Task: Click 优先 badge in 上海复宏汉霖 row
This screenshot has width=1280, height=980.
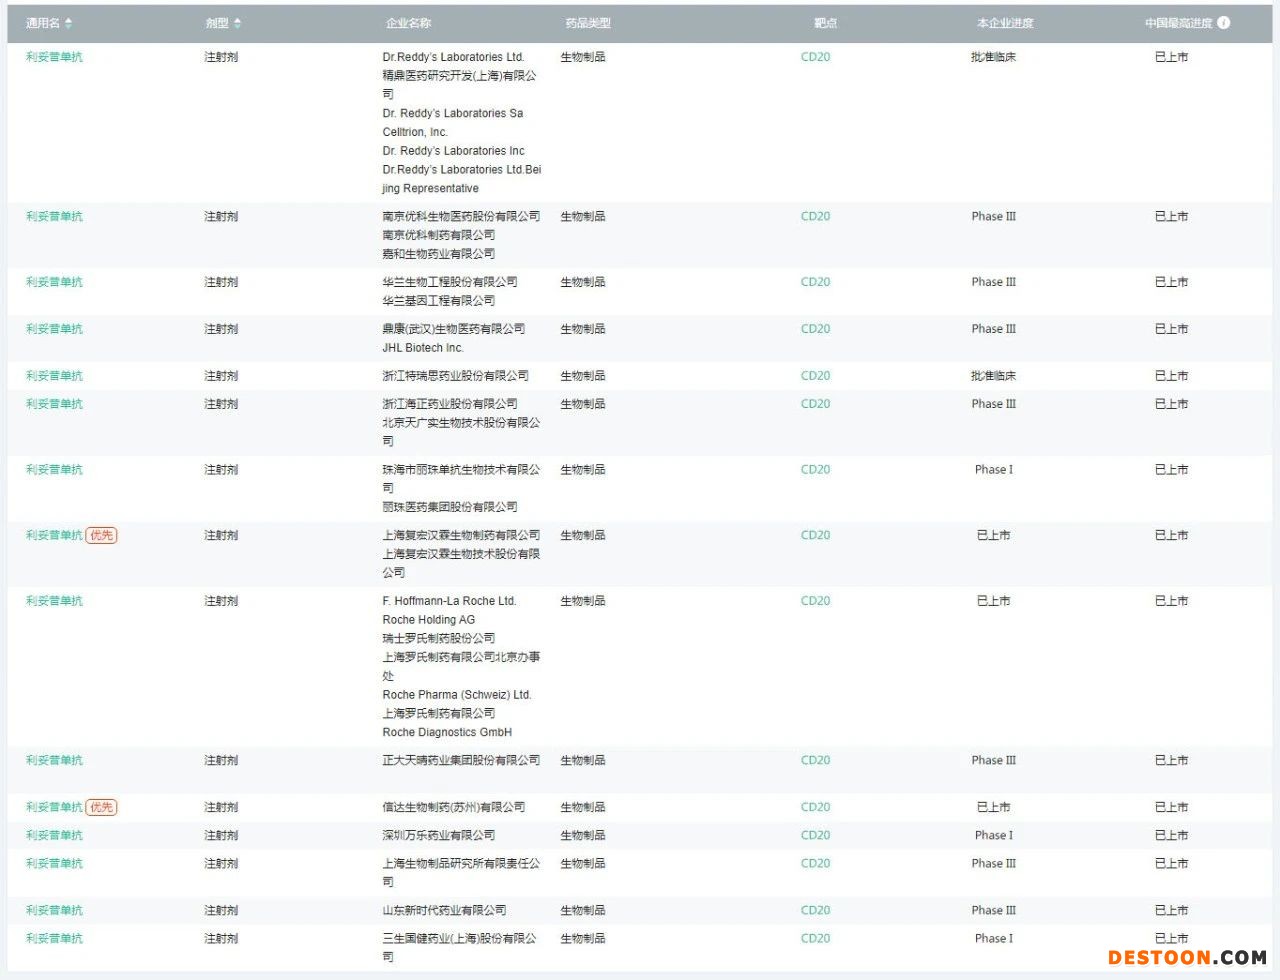Action: point(101,535)
